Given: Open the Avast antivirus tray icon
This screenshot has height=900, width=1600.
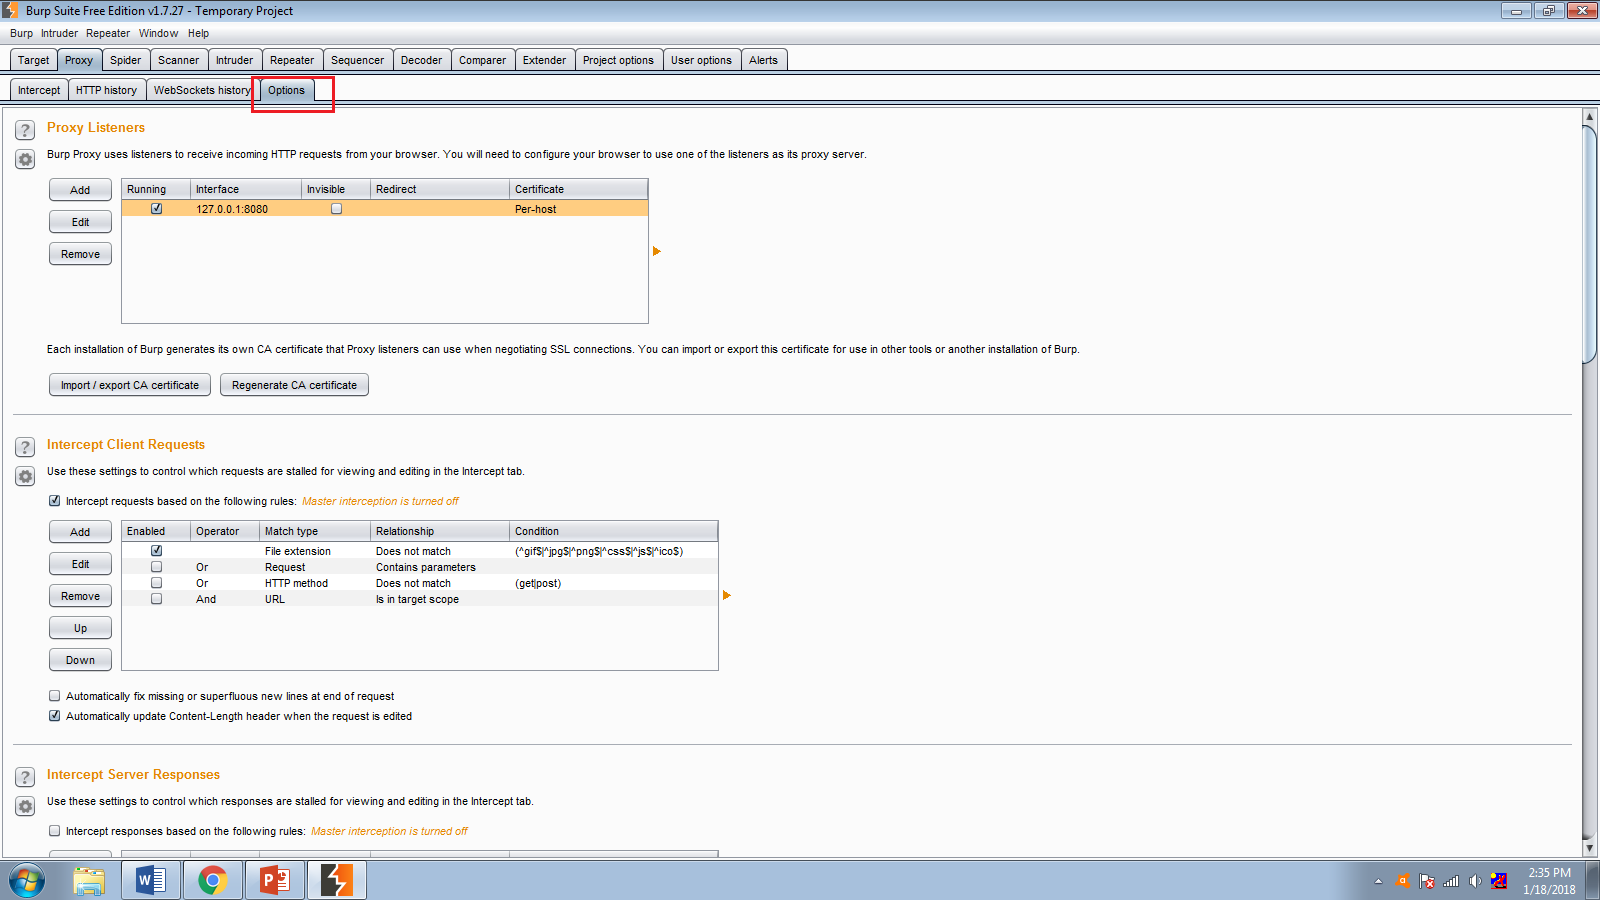Looking at the screenshot, I should coord(1403,881).
